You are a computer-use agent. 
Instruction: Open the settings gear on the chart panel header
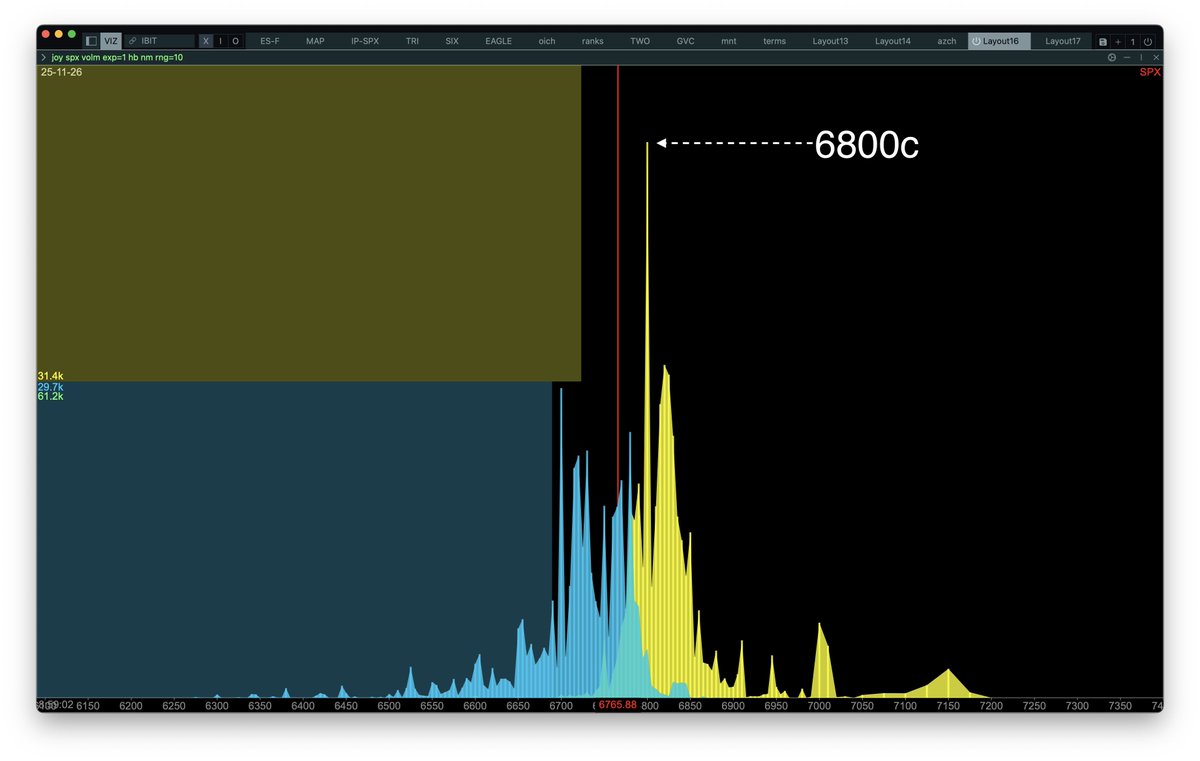[1112, 57]
